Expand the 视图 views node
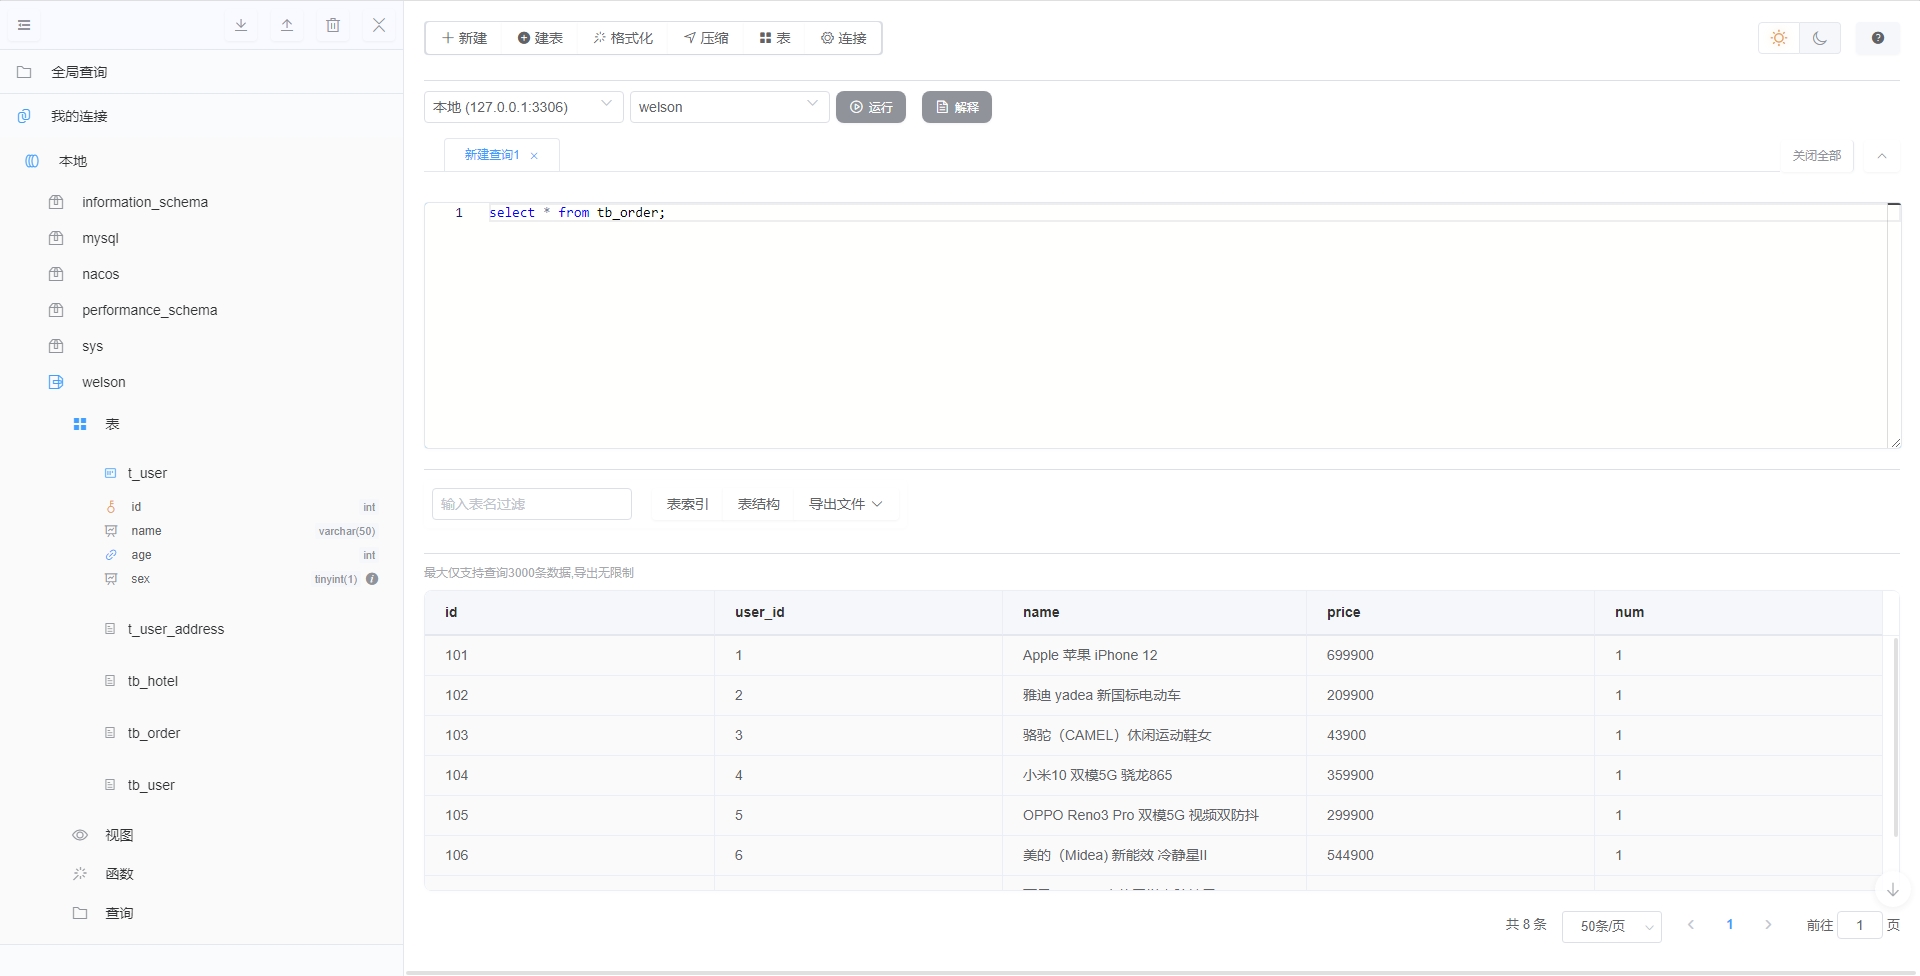Image resolution: width=1920 pixels, height=976 pixels. point(118,835)
